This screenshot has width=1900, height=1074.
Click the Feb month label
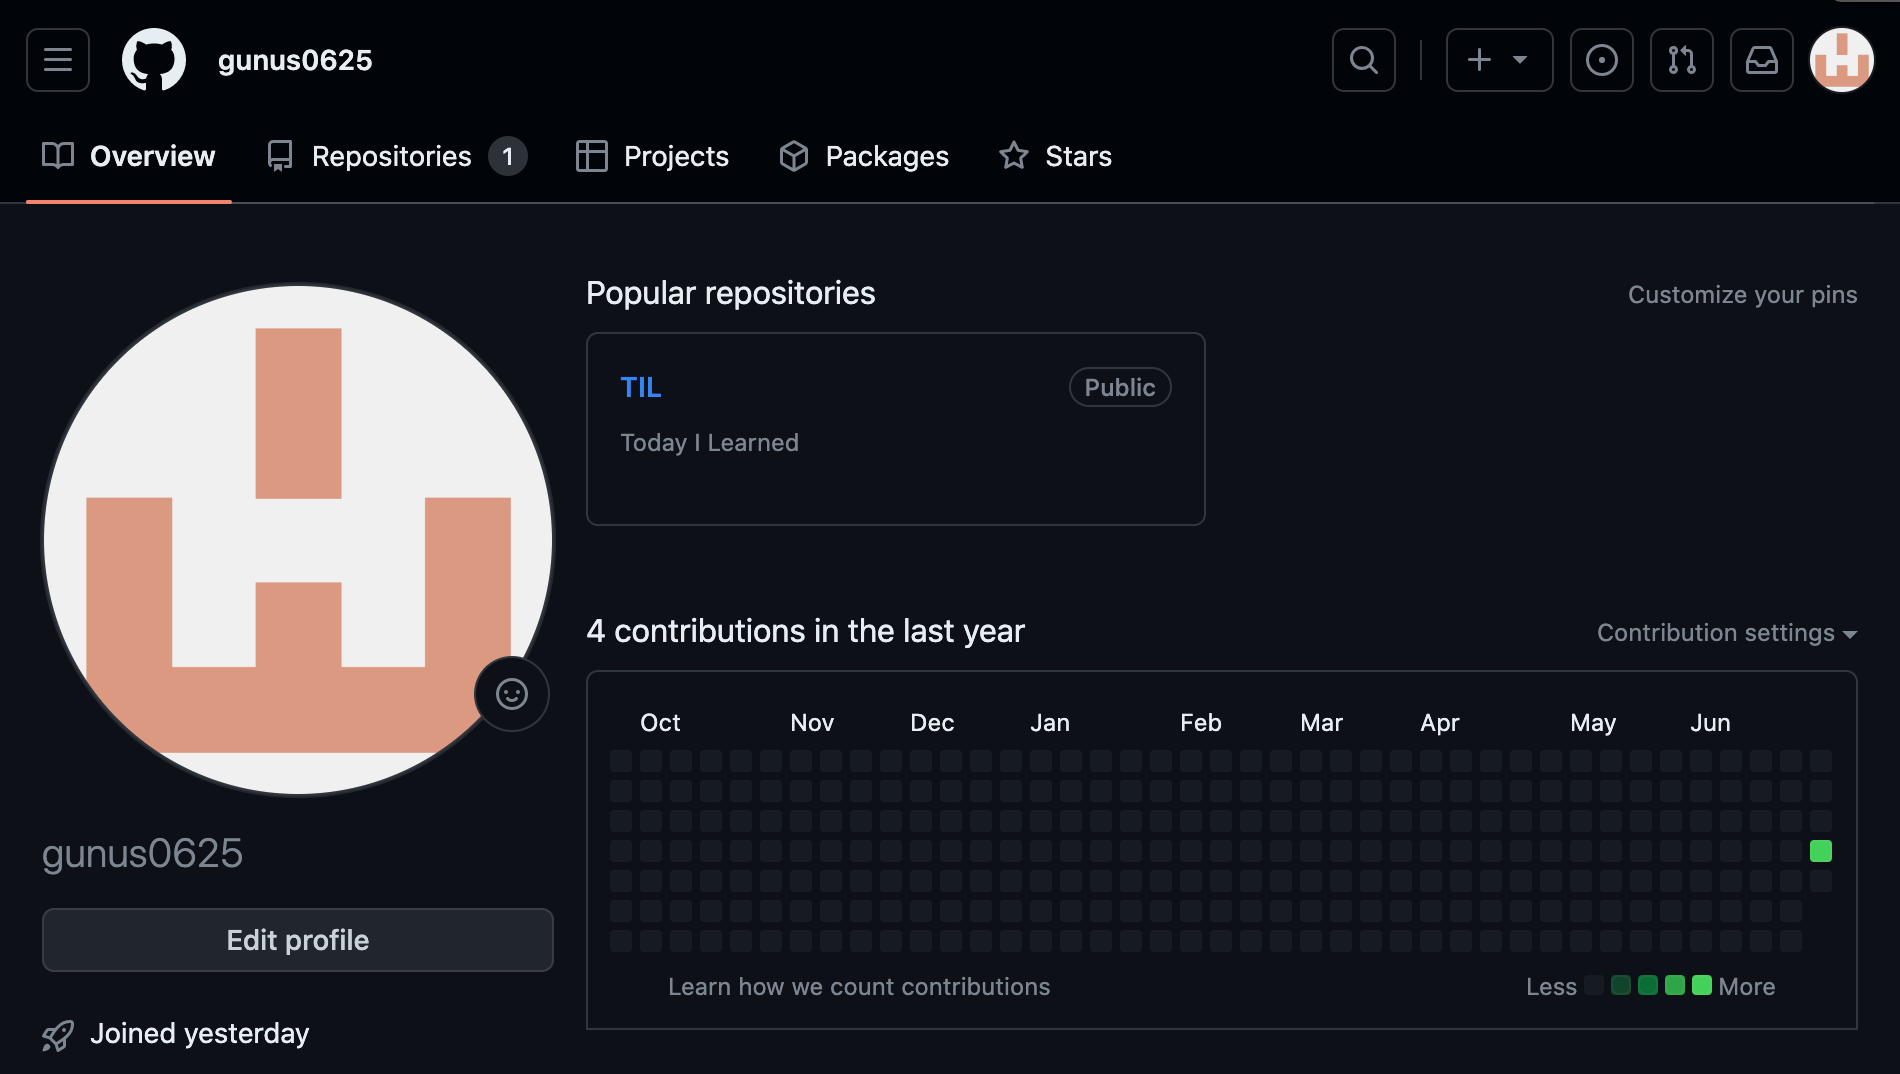(x=1200, y=722)
